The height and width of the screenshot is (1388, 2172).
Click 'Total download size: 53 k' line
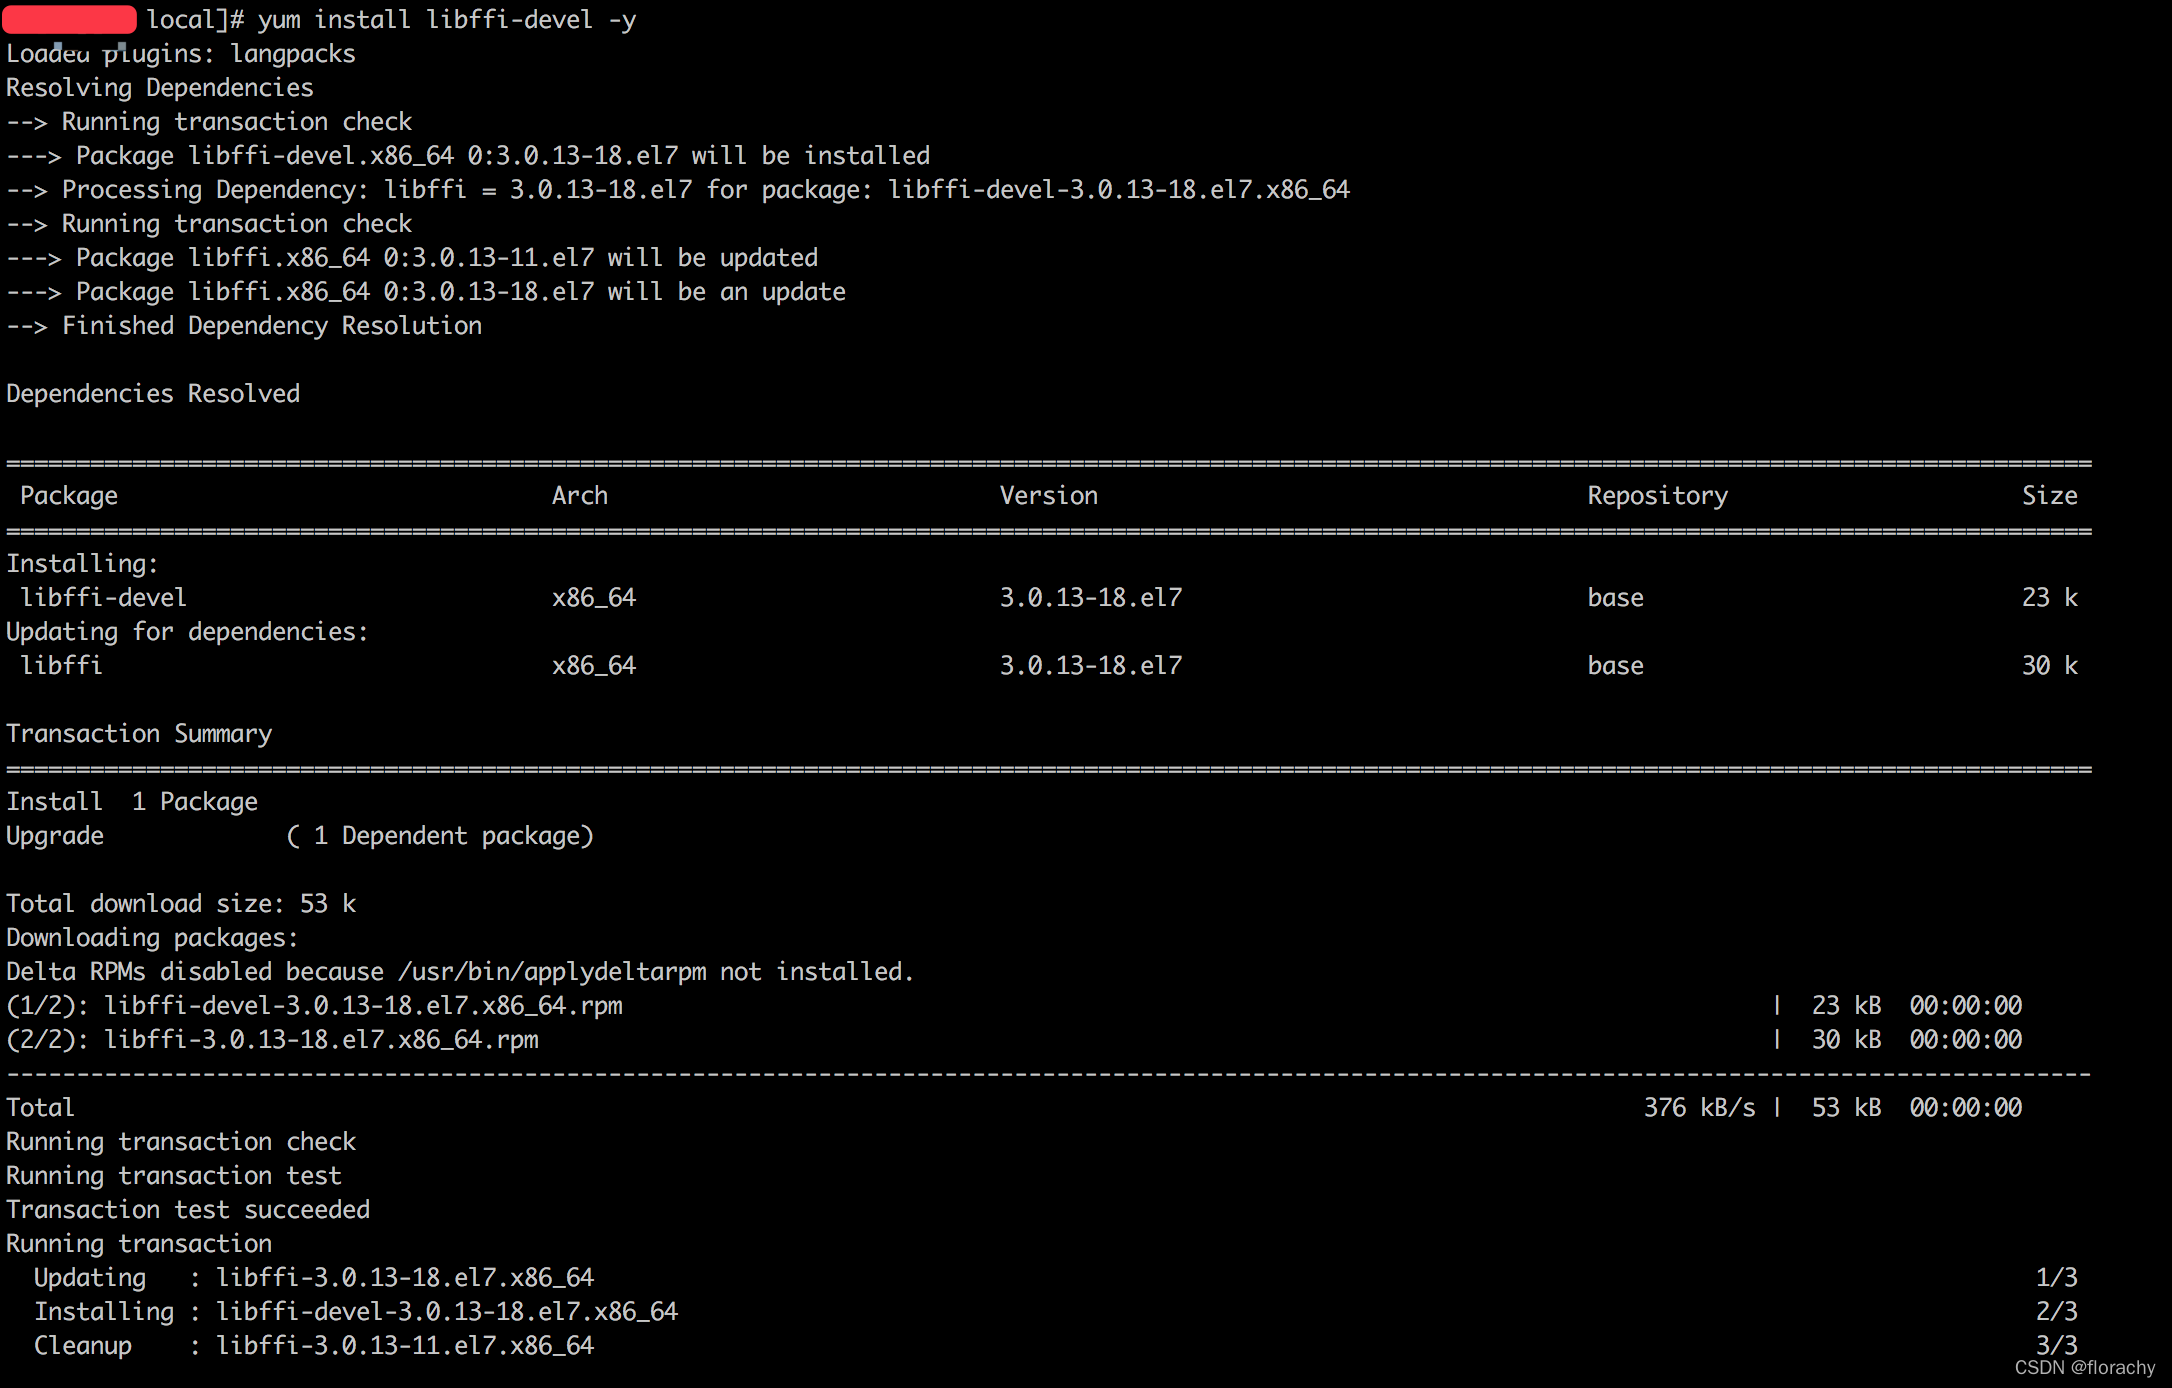(x=181, y=904)
